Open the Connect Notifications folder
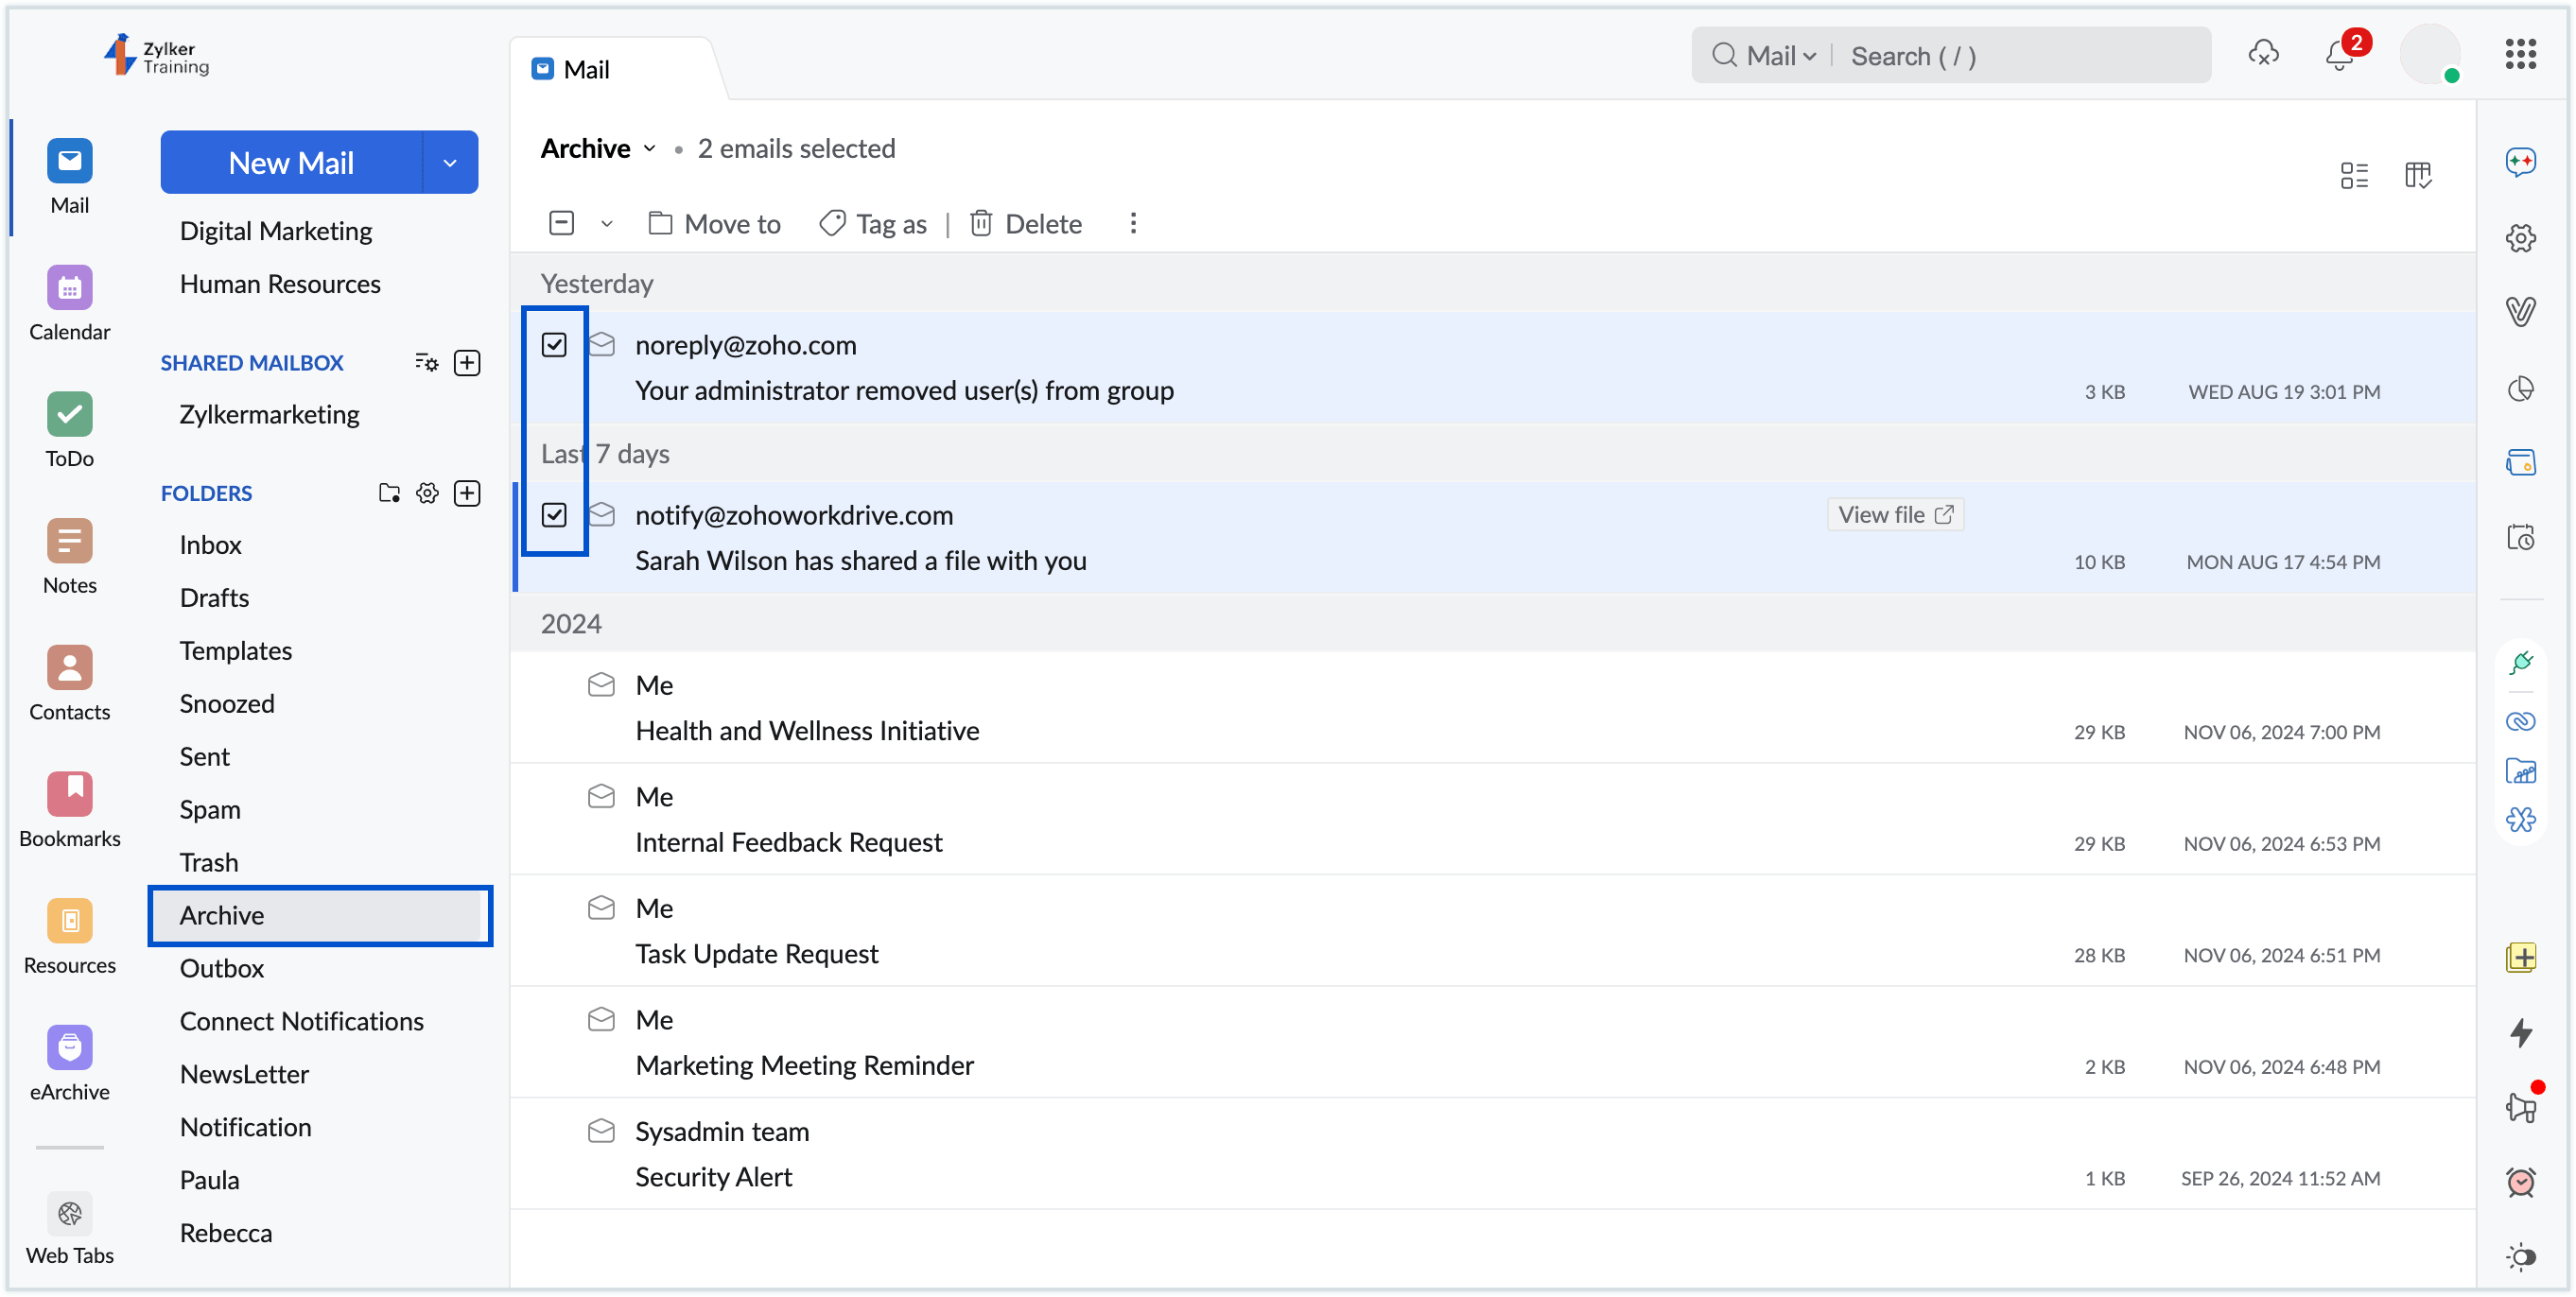Image resolution: width=2576 pixels, height=1297 pixels. click(302, 1022)
